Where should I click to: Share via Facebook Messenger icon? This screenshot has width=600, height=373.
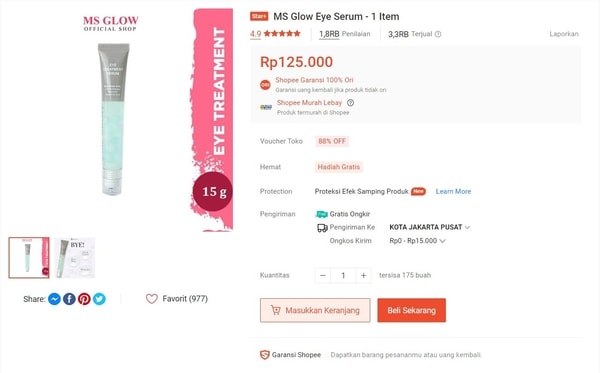pos(54,299)
